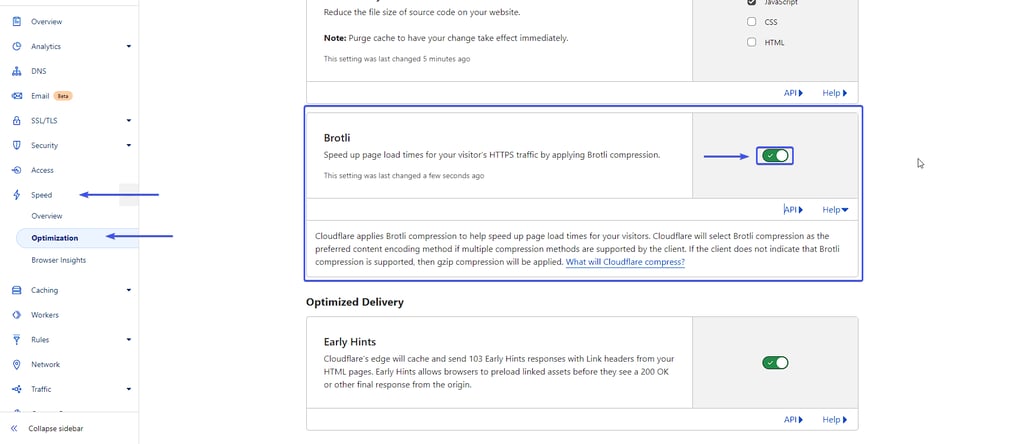Click the API link in Brotli card
This screenshot has width=1024, height=444.
click(793, 210)
